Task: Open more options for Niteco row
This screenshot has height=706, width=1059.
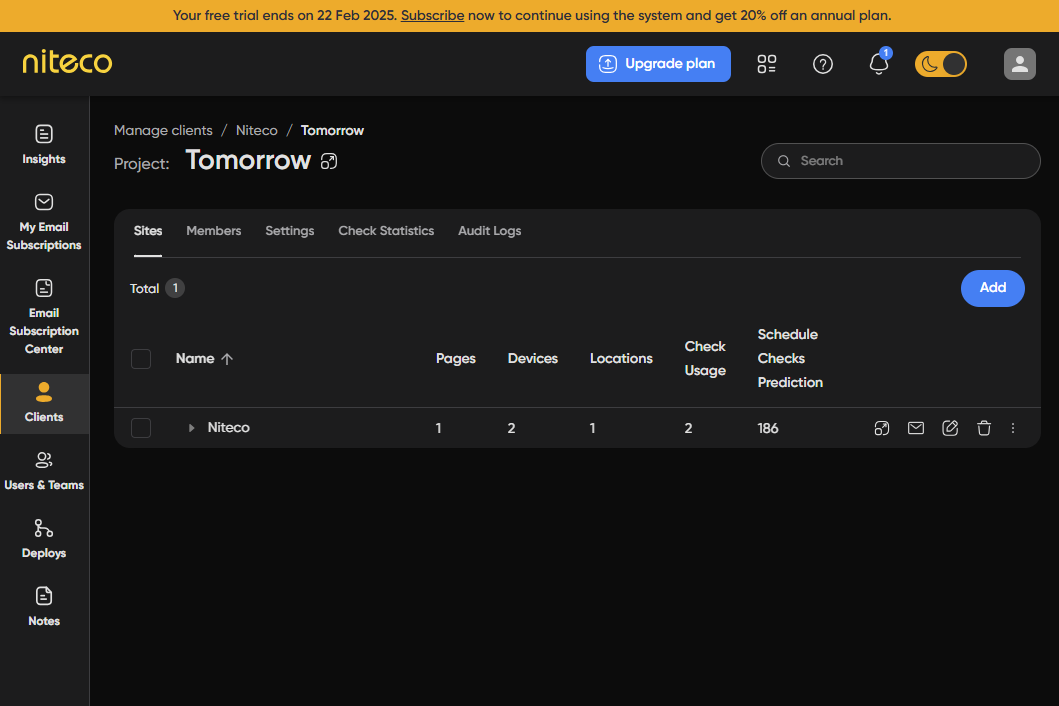Action: tap(1013, 428)
